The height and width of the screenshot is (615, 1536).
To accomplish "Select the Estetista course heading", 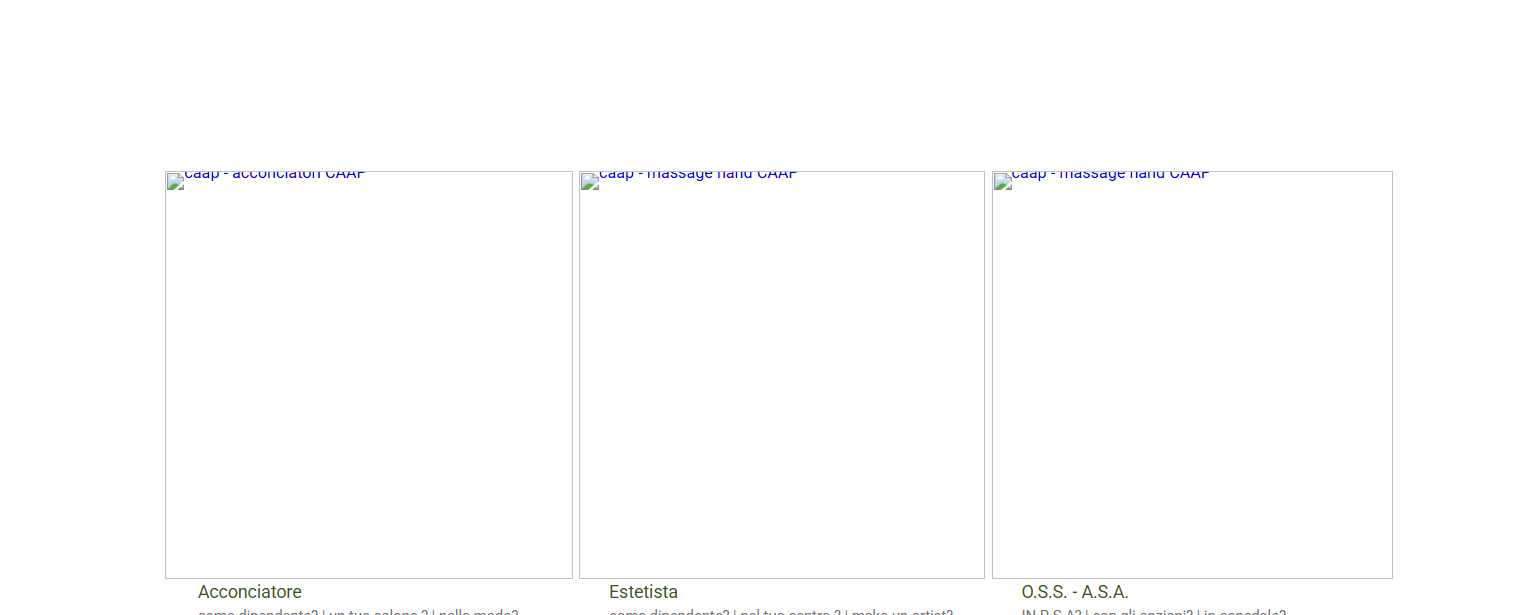I will tap(643, 592).
